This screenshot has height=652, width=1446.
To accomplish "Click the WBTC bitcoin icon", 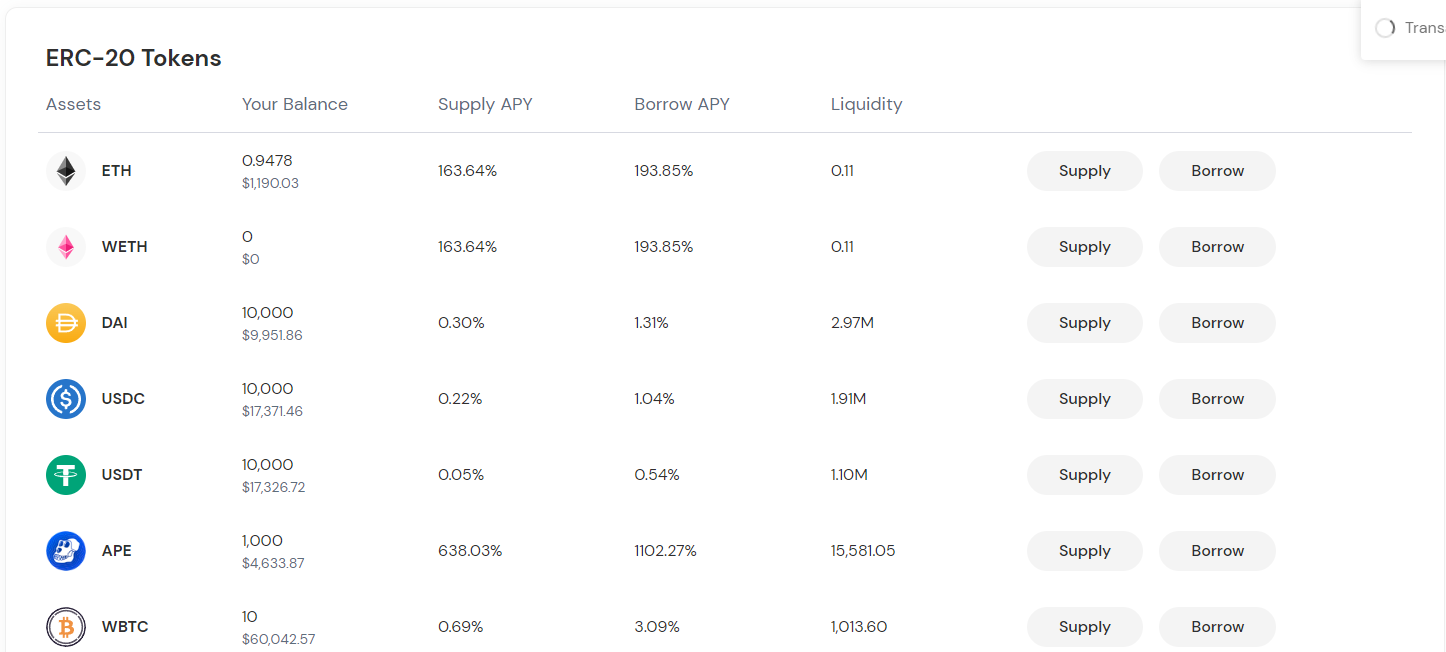I will 66,627.
